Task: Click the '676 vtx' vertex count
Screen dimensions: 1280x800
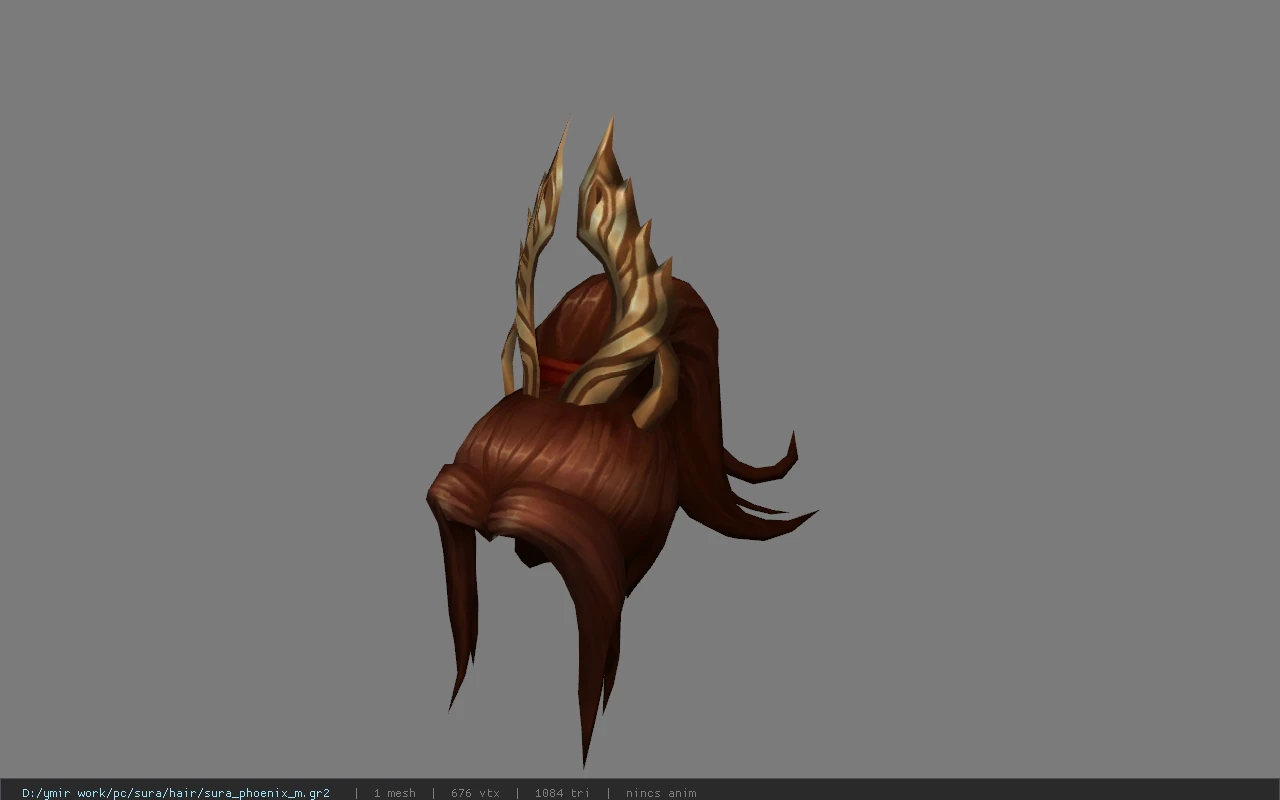Action: point(475,793)
